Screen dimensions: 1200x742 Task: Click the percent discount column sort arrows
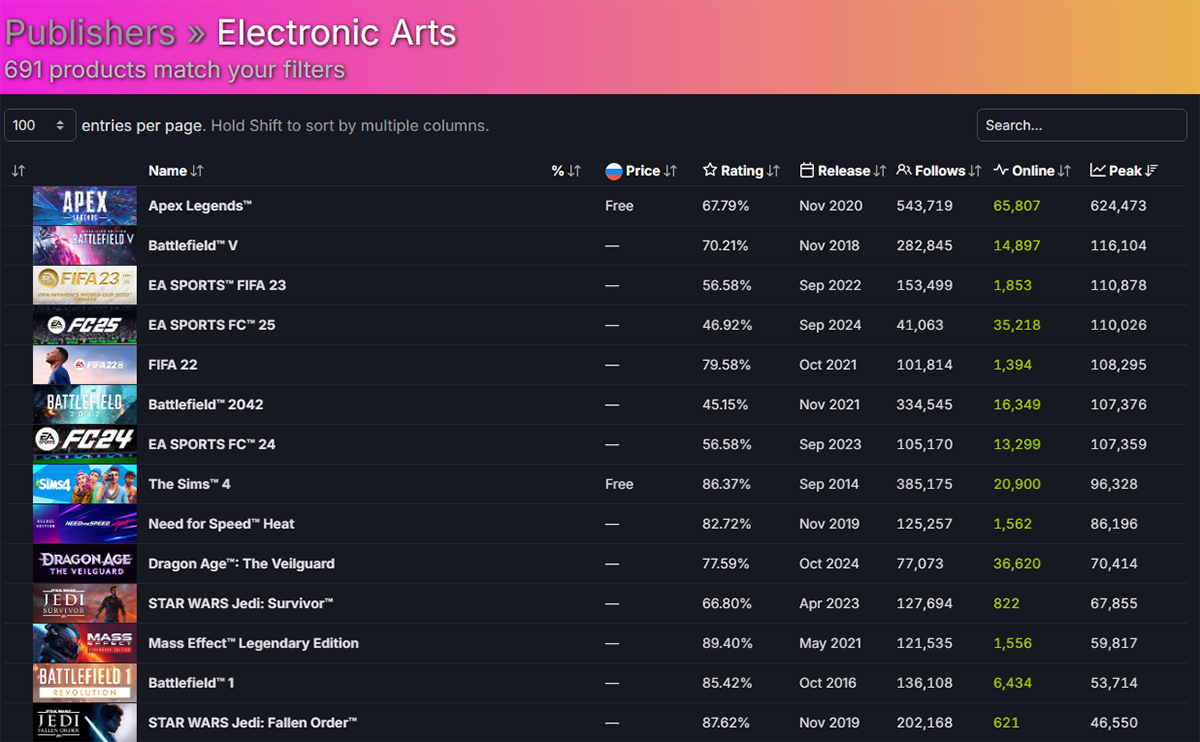pos(574,171)
